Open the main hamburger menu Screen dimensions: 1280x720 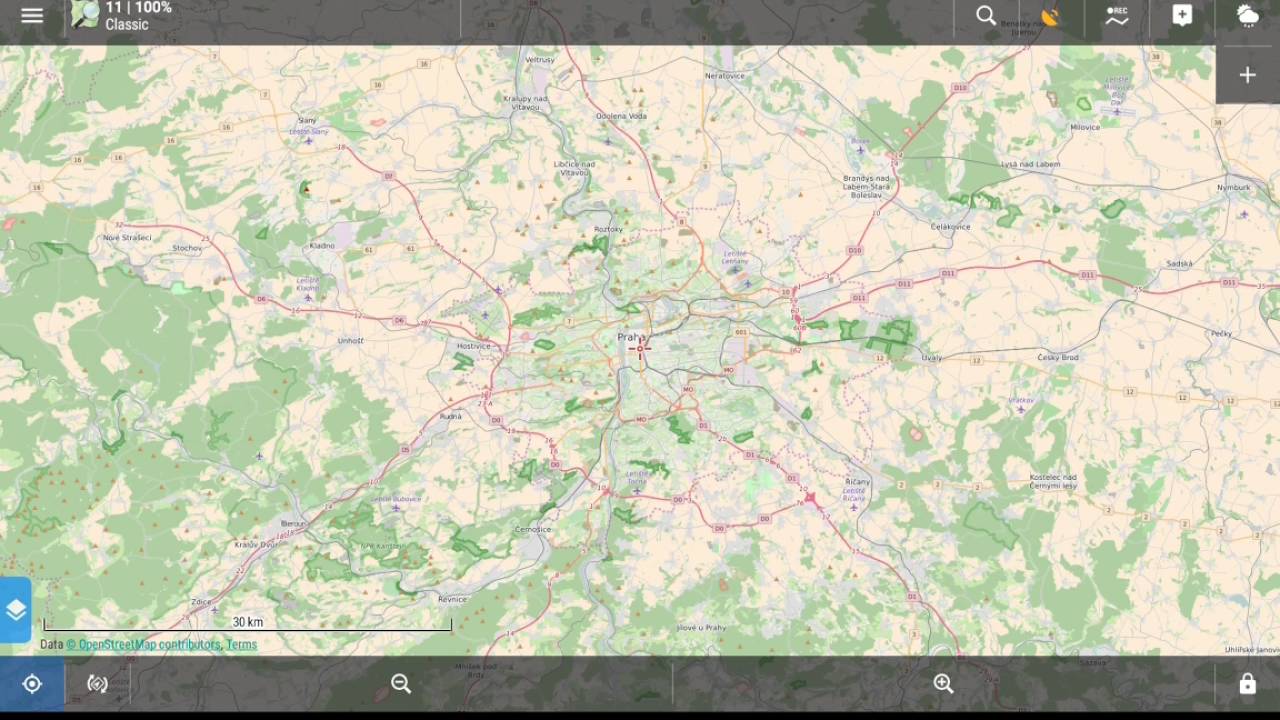32,16
